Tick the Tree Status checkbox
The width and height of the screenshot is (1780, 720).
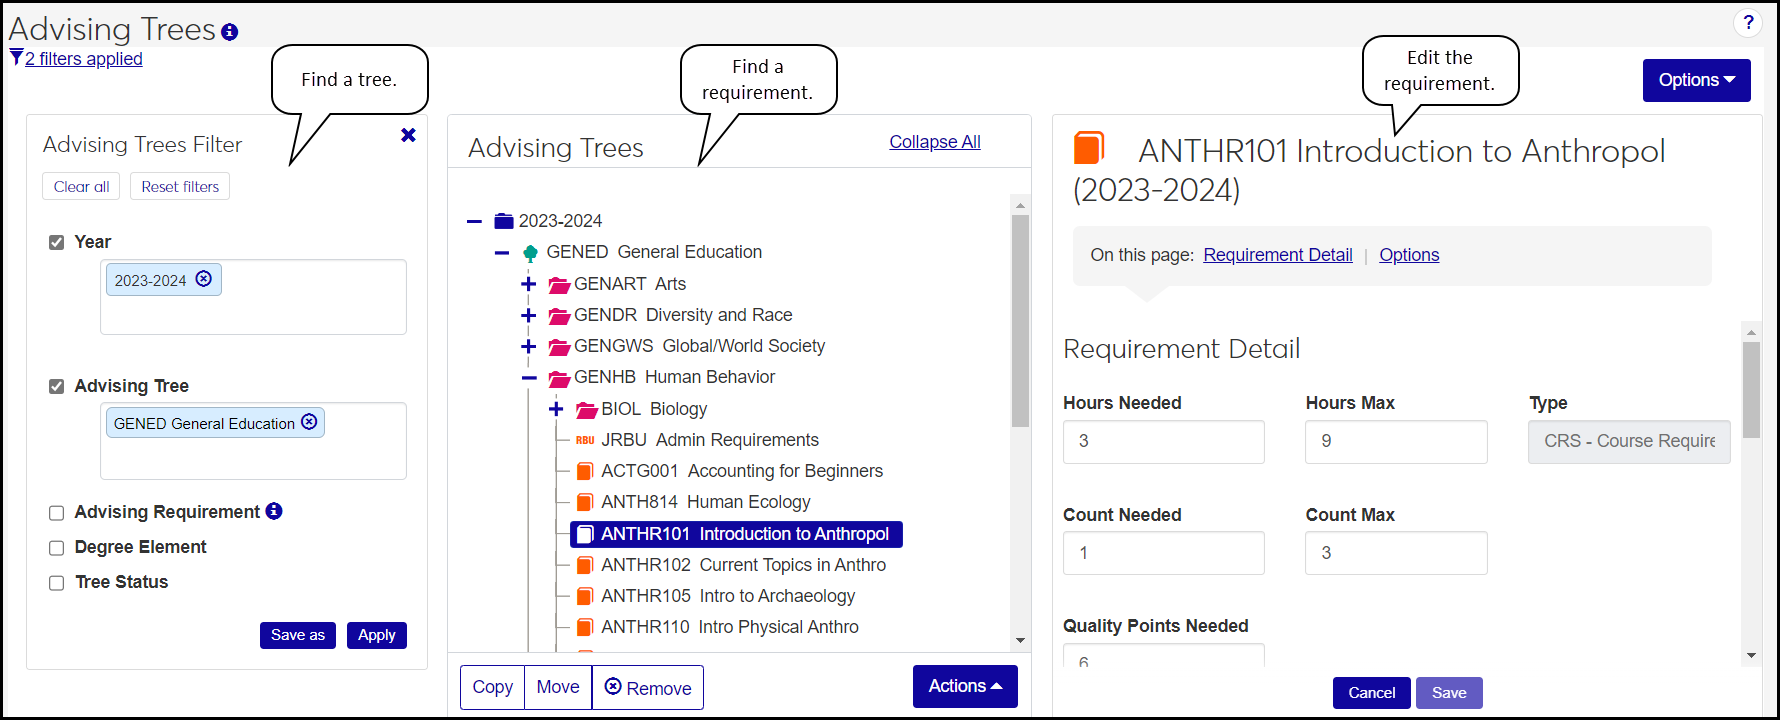tap(57, 583)
